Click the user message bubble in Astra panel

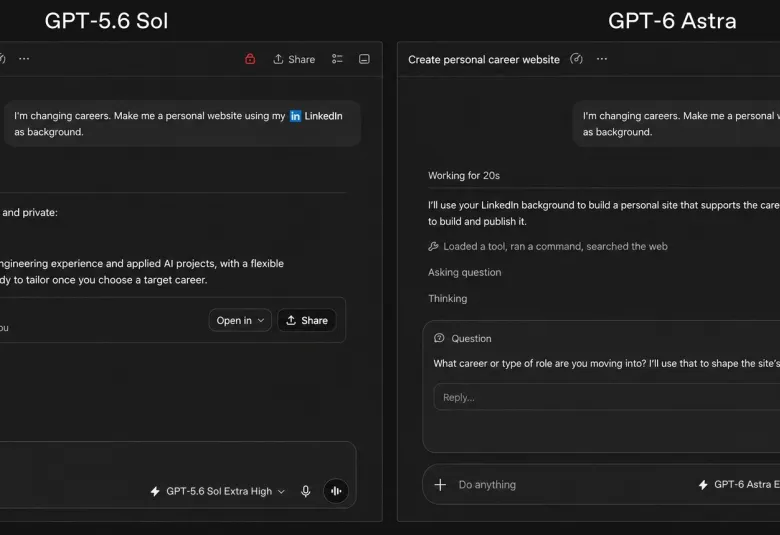pyautogui.click(x=676, y=123)
